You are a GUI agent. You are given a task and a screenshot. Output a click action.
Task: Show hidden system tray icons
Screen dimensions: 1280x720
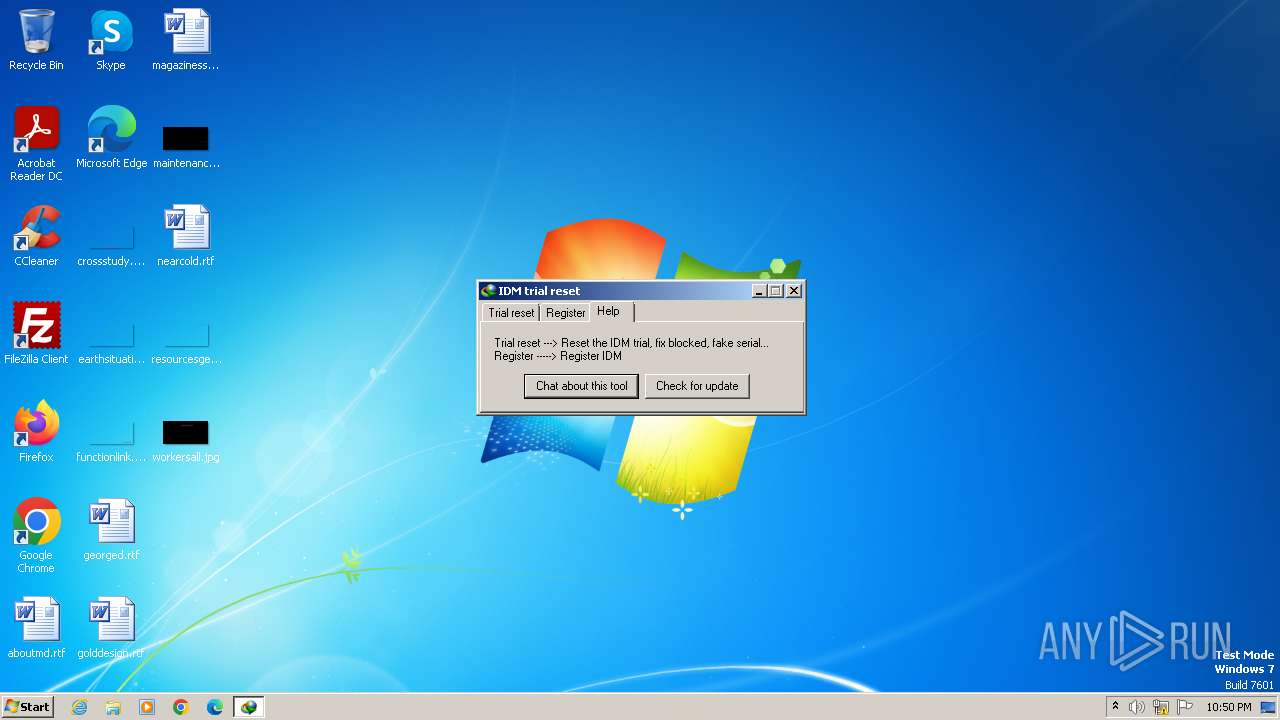point(1115,707)
